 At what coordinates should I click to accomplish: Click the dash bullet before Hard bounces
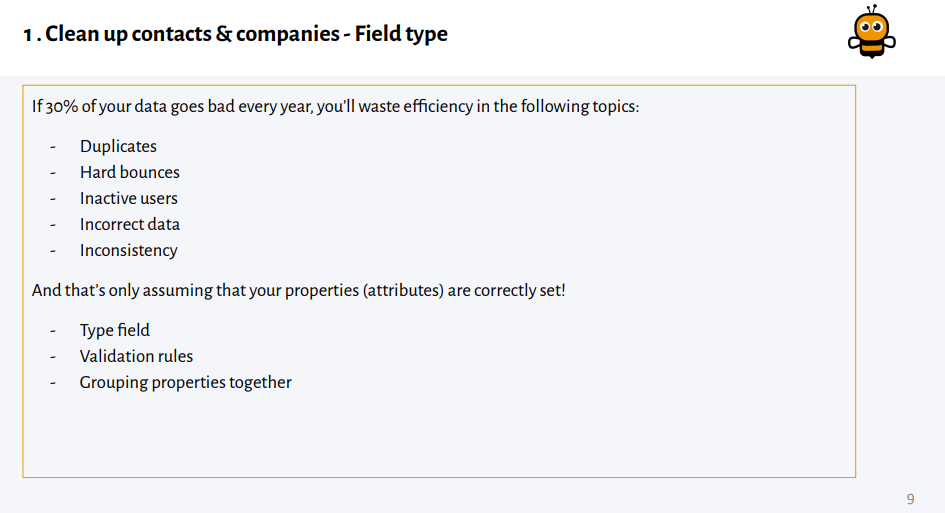(52, 173)
